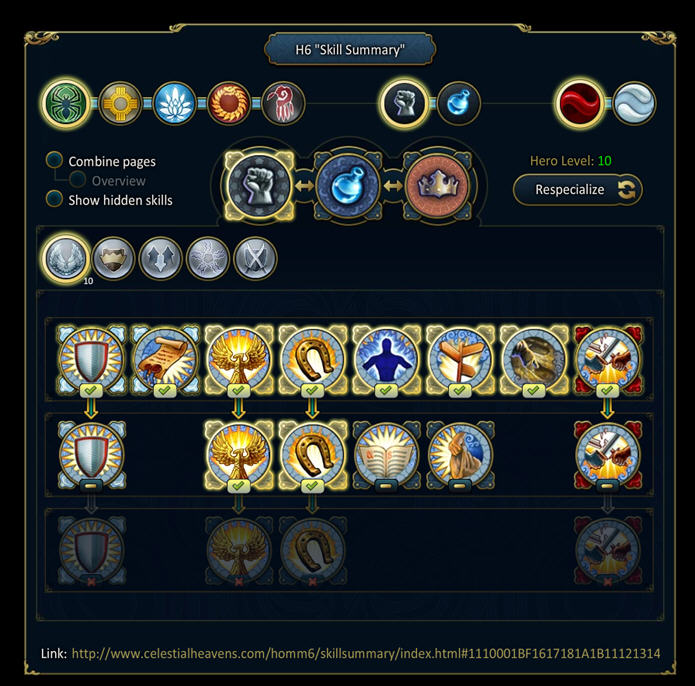This screenshot has width=695, height=686.
Task: Choose the open book skill icon
Action: pyautogui.click(x=386, y=455)
